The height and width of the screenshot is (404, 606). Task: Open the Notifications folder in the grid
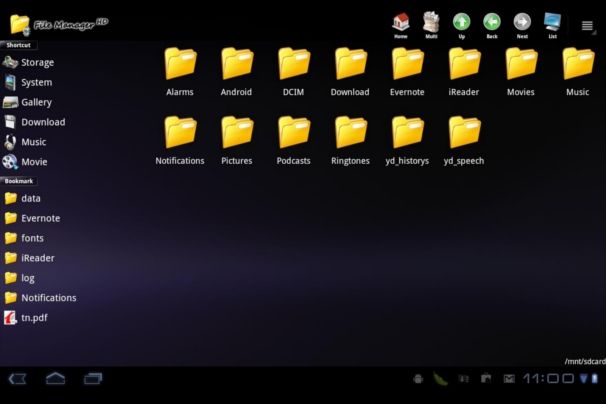coord(180,141)
